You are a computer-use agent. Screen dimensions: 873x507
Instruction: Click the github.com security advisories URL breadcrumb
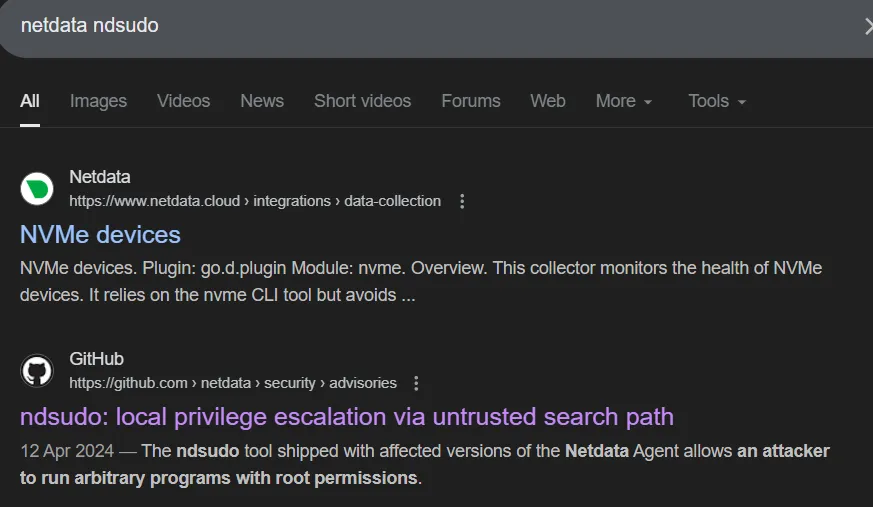(x=233, y=383)
